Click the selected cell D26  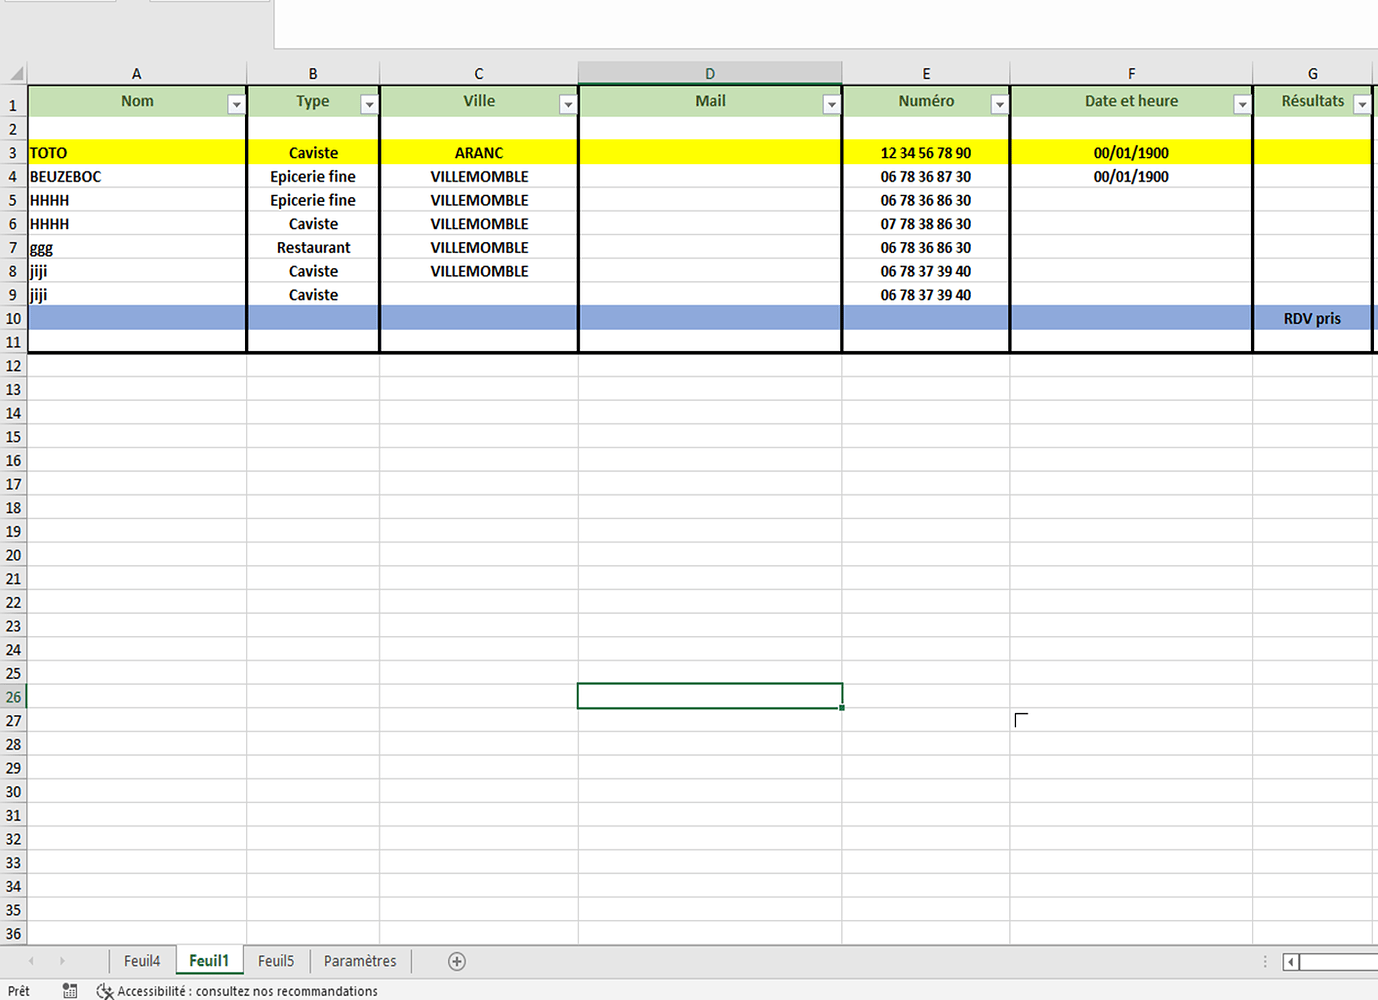click(x=710, y=696)
